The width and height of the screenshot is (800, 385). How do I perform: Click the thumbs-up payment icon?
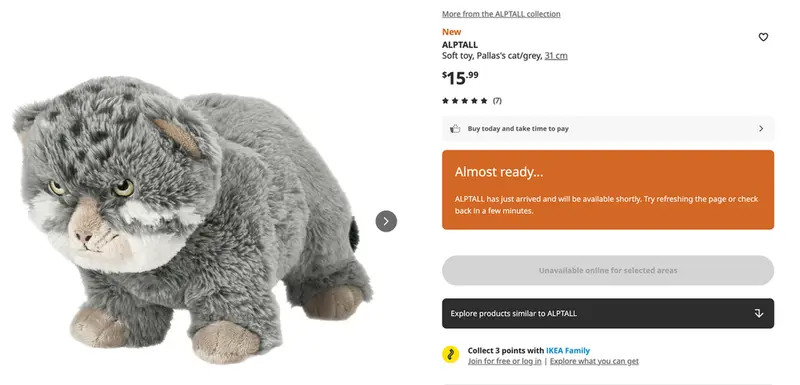tap(455, 129)
